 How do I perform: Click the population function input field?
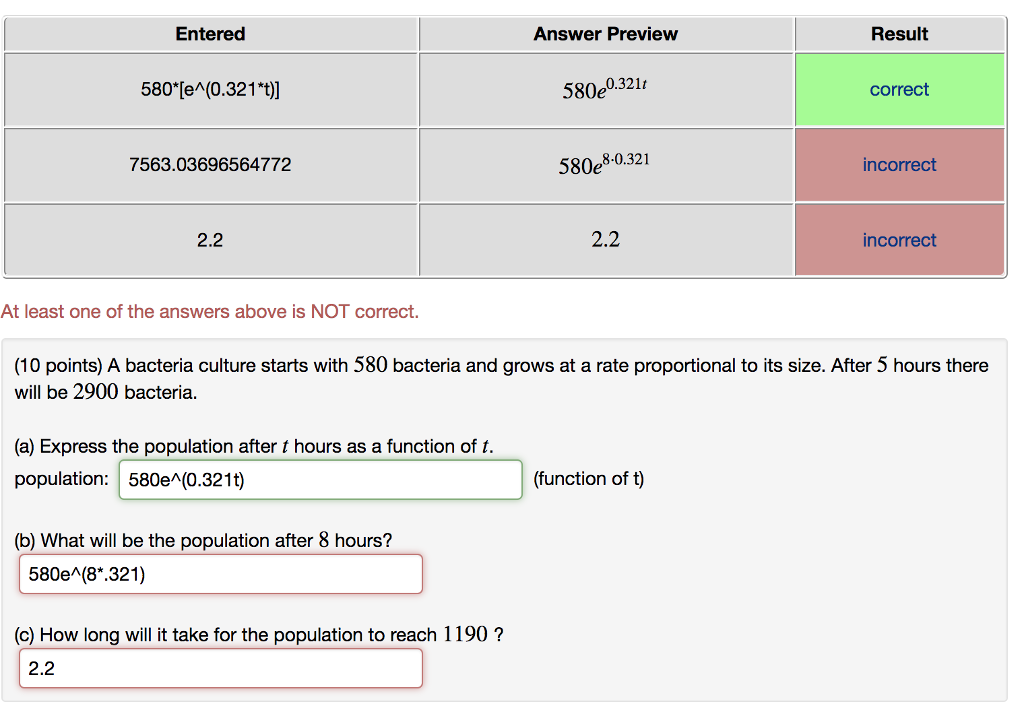coord(320,479)
